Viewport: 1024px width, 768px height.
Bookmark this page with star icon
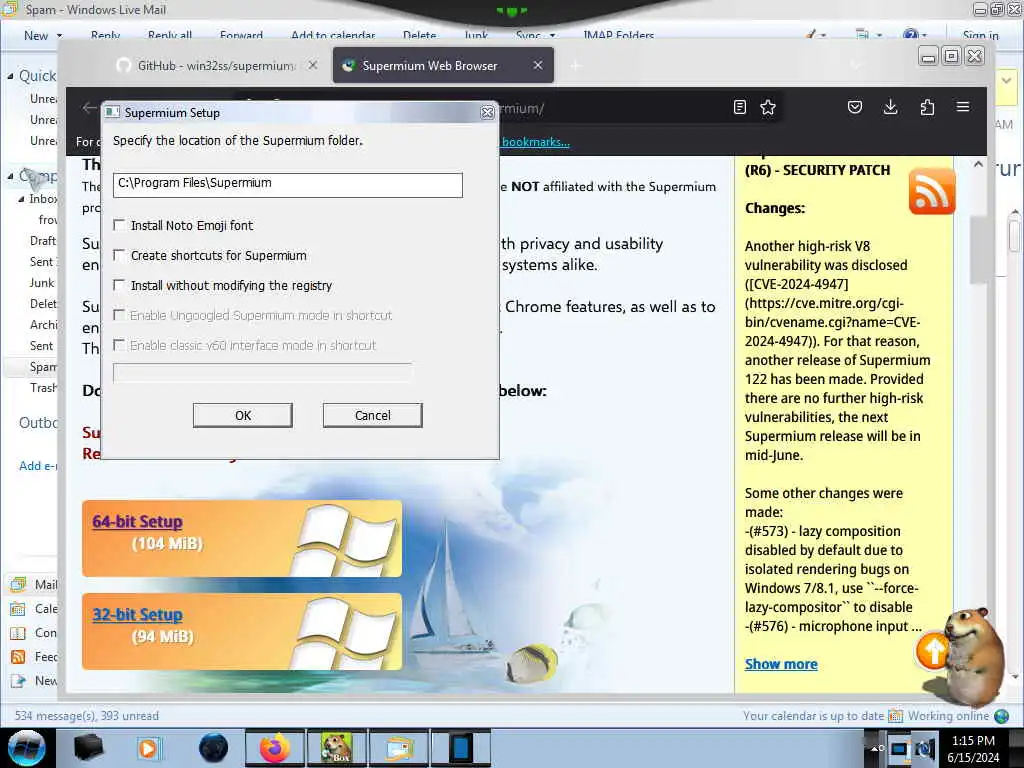(x=768, y=107)
